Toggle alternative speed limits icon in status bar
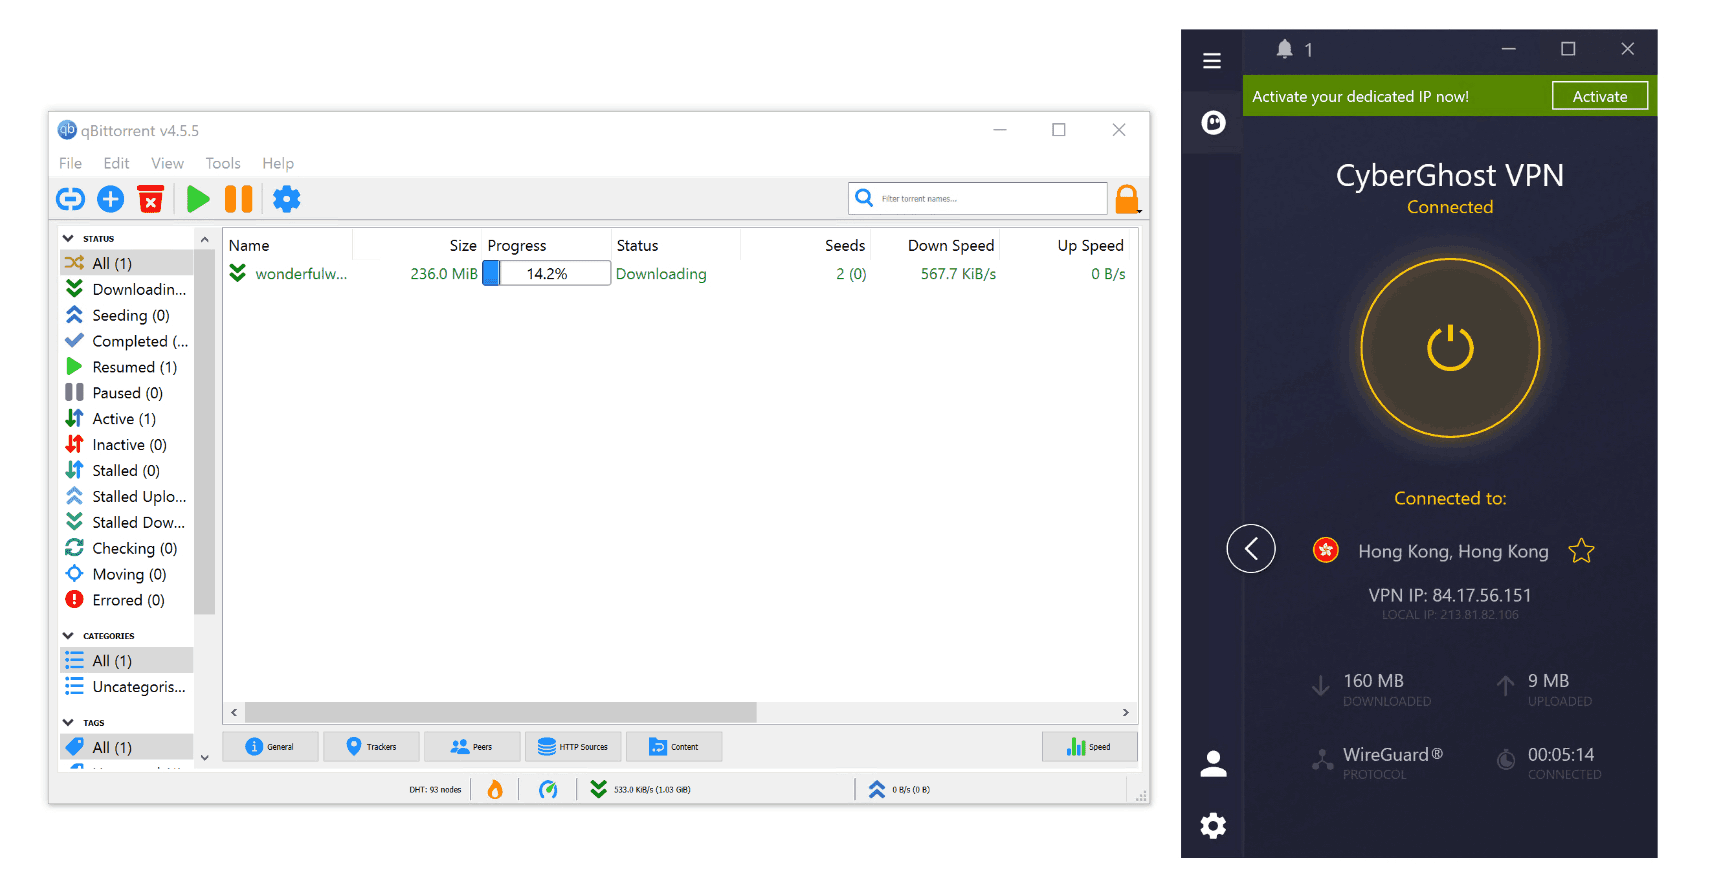Image resolution: width=1728 pixels, height=888 pixels. click(548, 790)
